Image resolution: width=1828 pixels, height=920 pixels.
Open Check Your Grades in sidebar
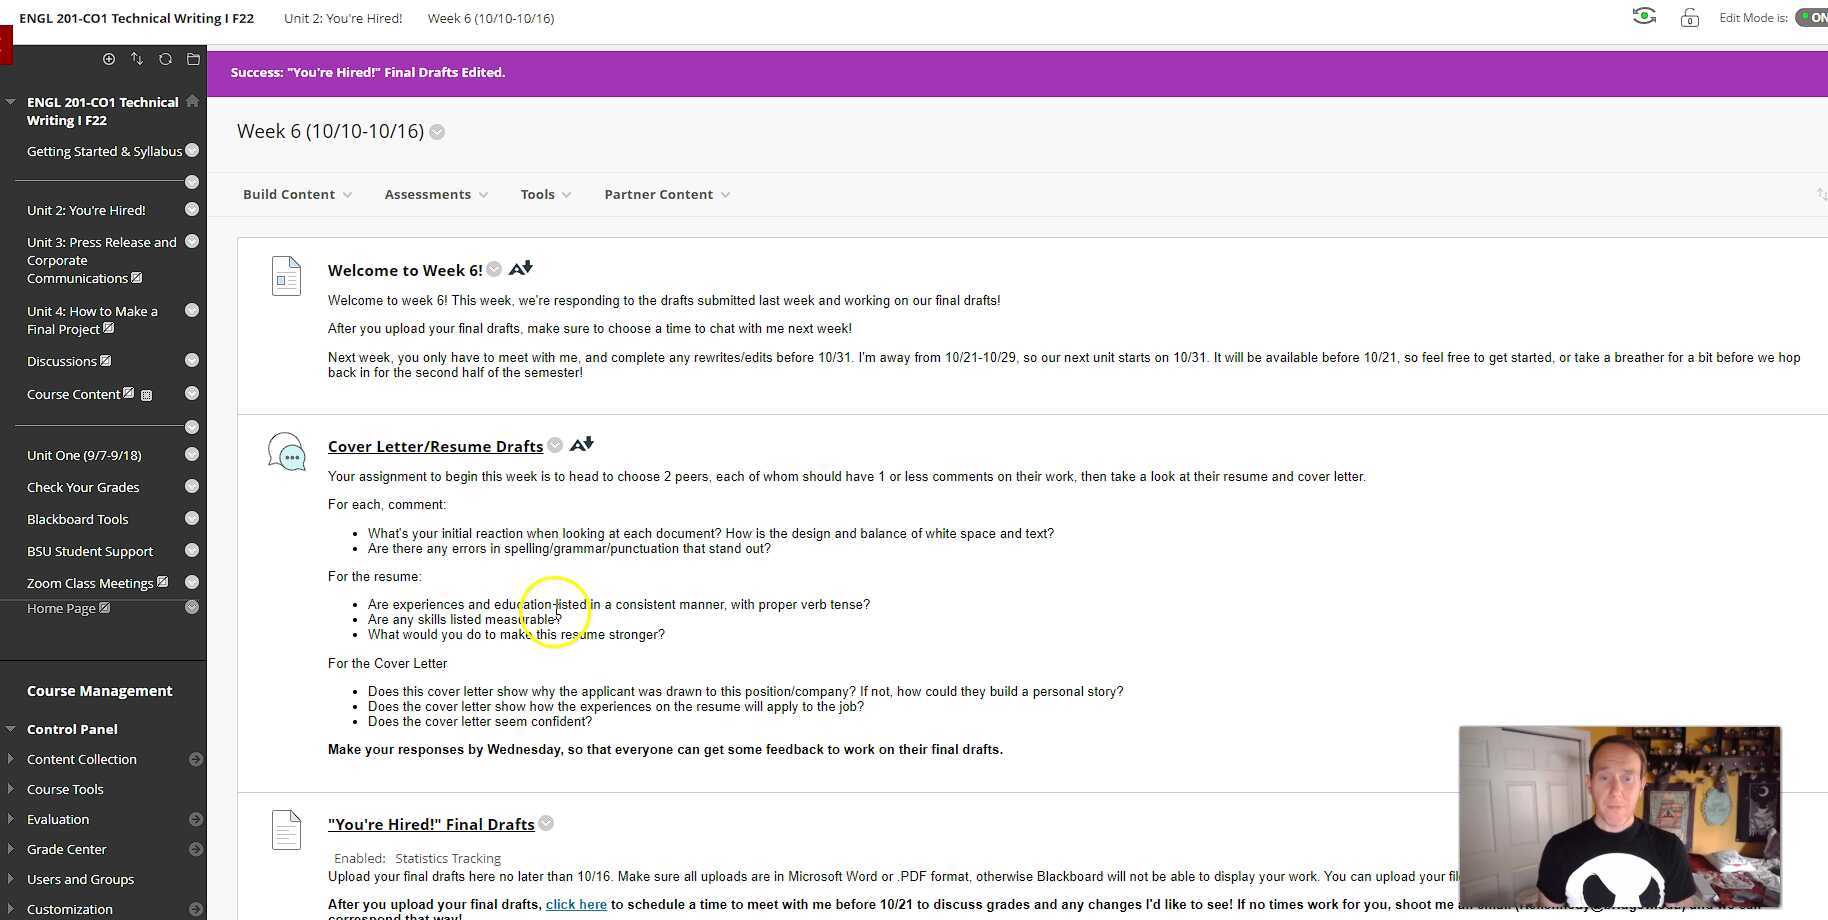[83, 487]
